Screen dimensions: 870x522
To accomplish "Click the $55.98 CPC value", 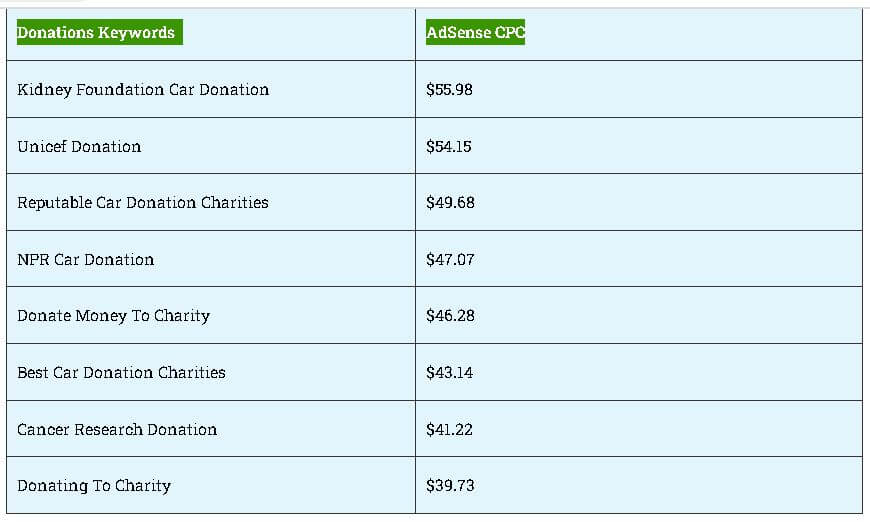I will point(450,90).
